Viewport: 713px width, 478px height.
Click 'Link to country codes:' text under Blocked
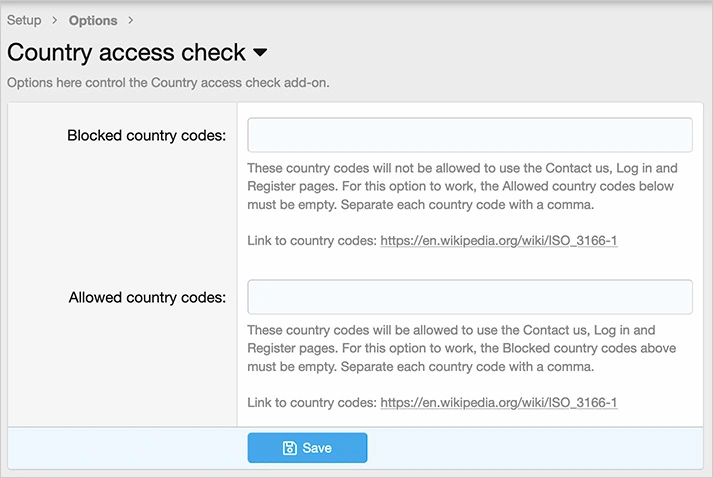pyautogui.click(x=311, y=241)
